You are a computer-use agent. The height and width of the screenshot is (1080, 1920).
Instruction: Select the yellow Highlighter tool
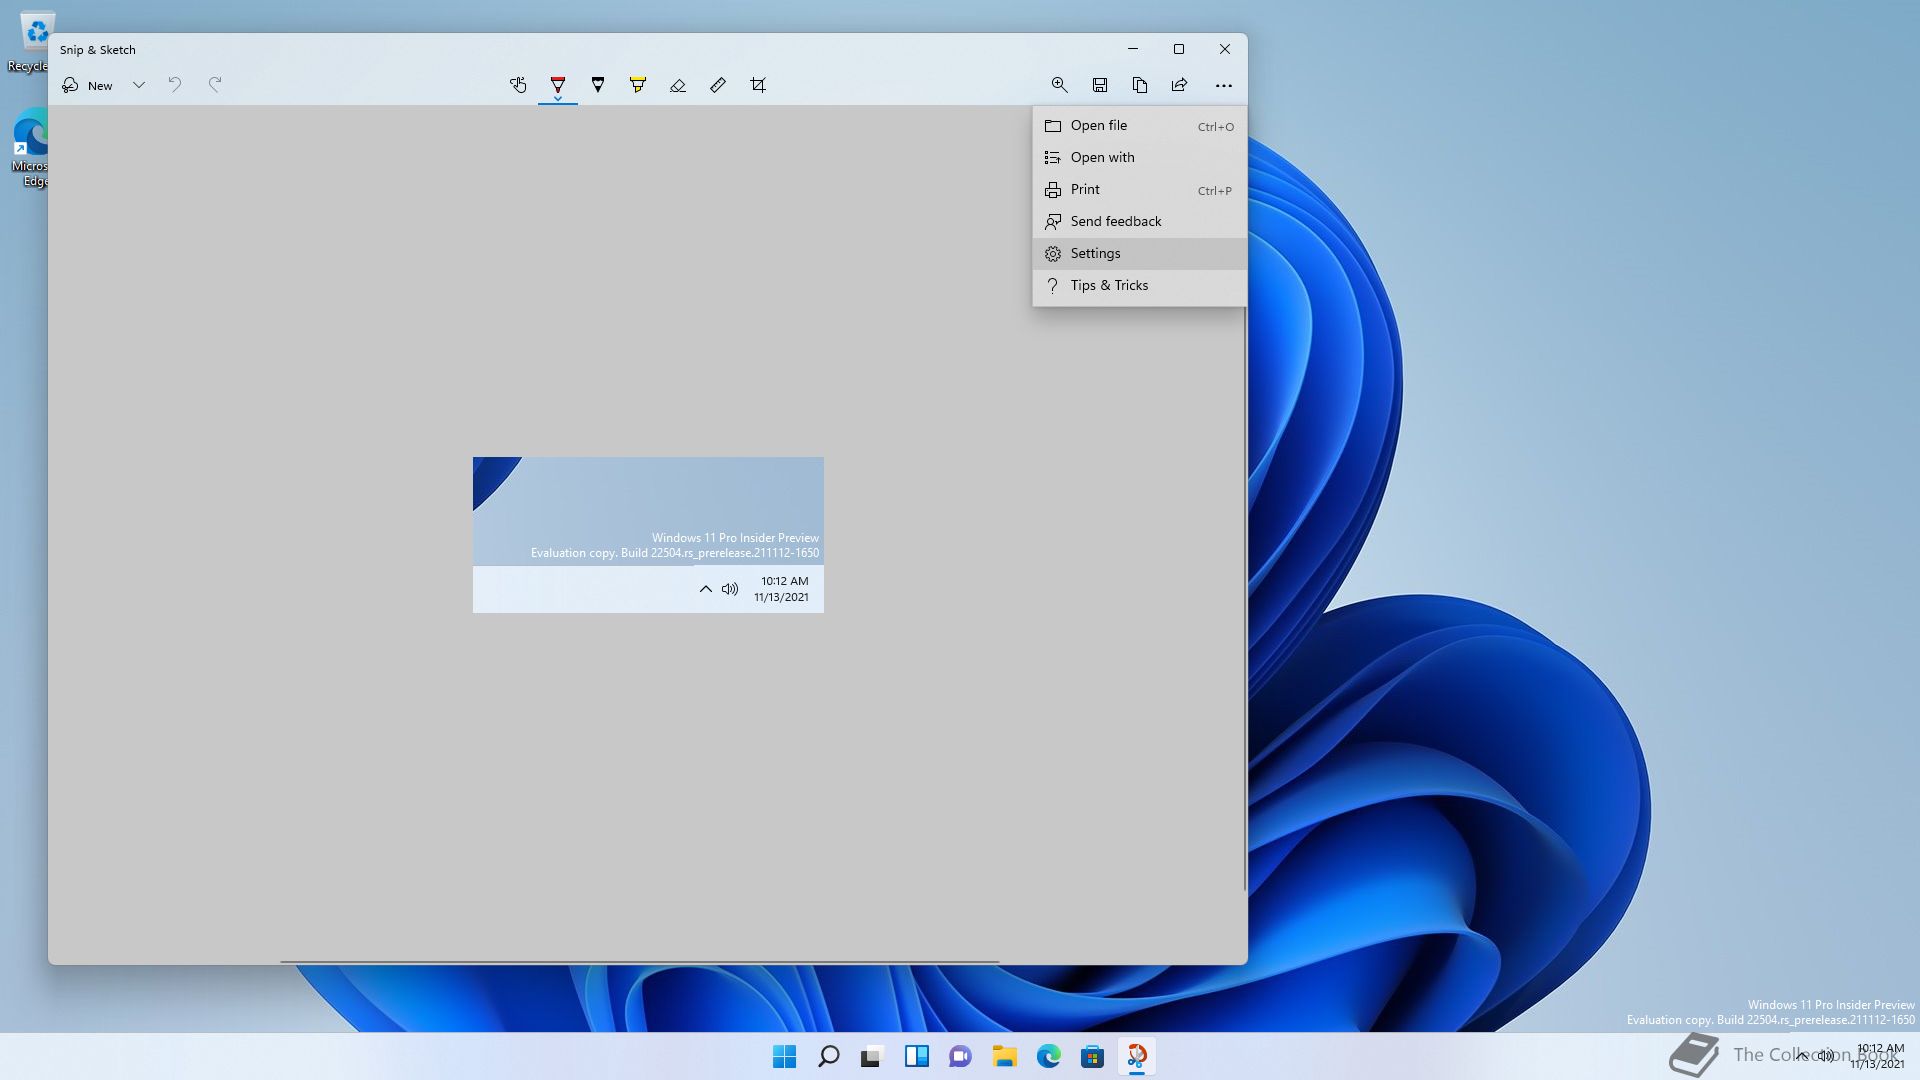coord(638,85)
